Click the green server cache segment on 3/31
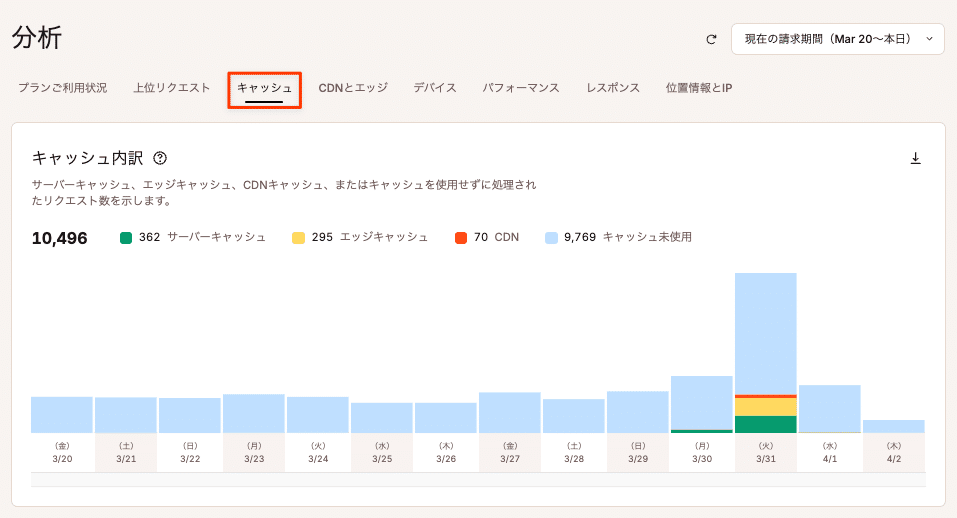957x518 pixels. tap(765, 425)
